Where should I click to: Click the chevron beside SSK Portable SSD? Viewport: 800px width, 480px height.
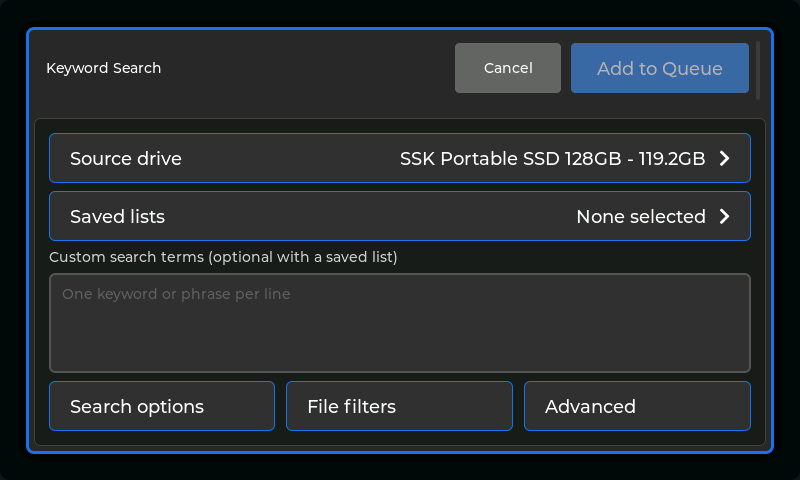724,159
